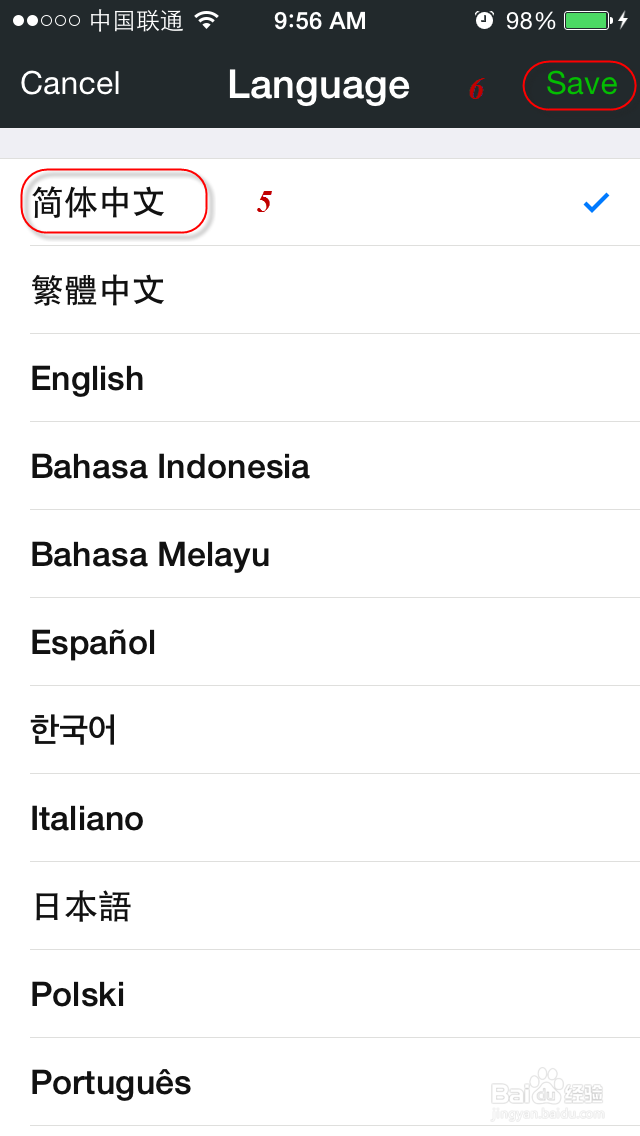Pick Bahasa Melayu language
The image size is (640, 1136).
150,555
